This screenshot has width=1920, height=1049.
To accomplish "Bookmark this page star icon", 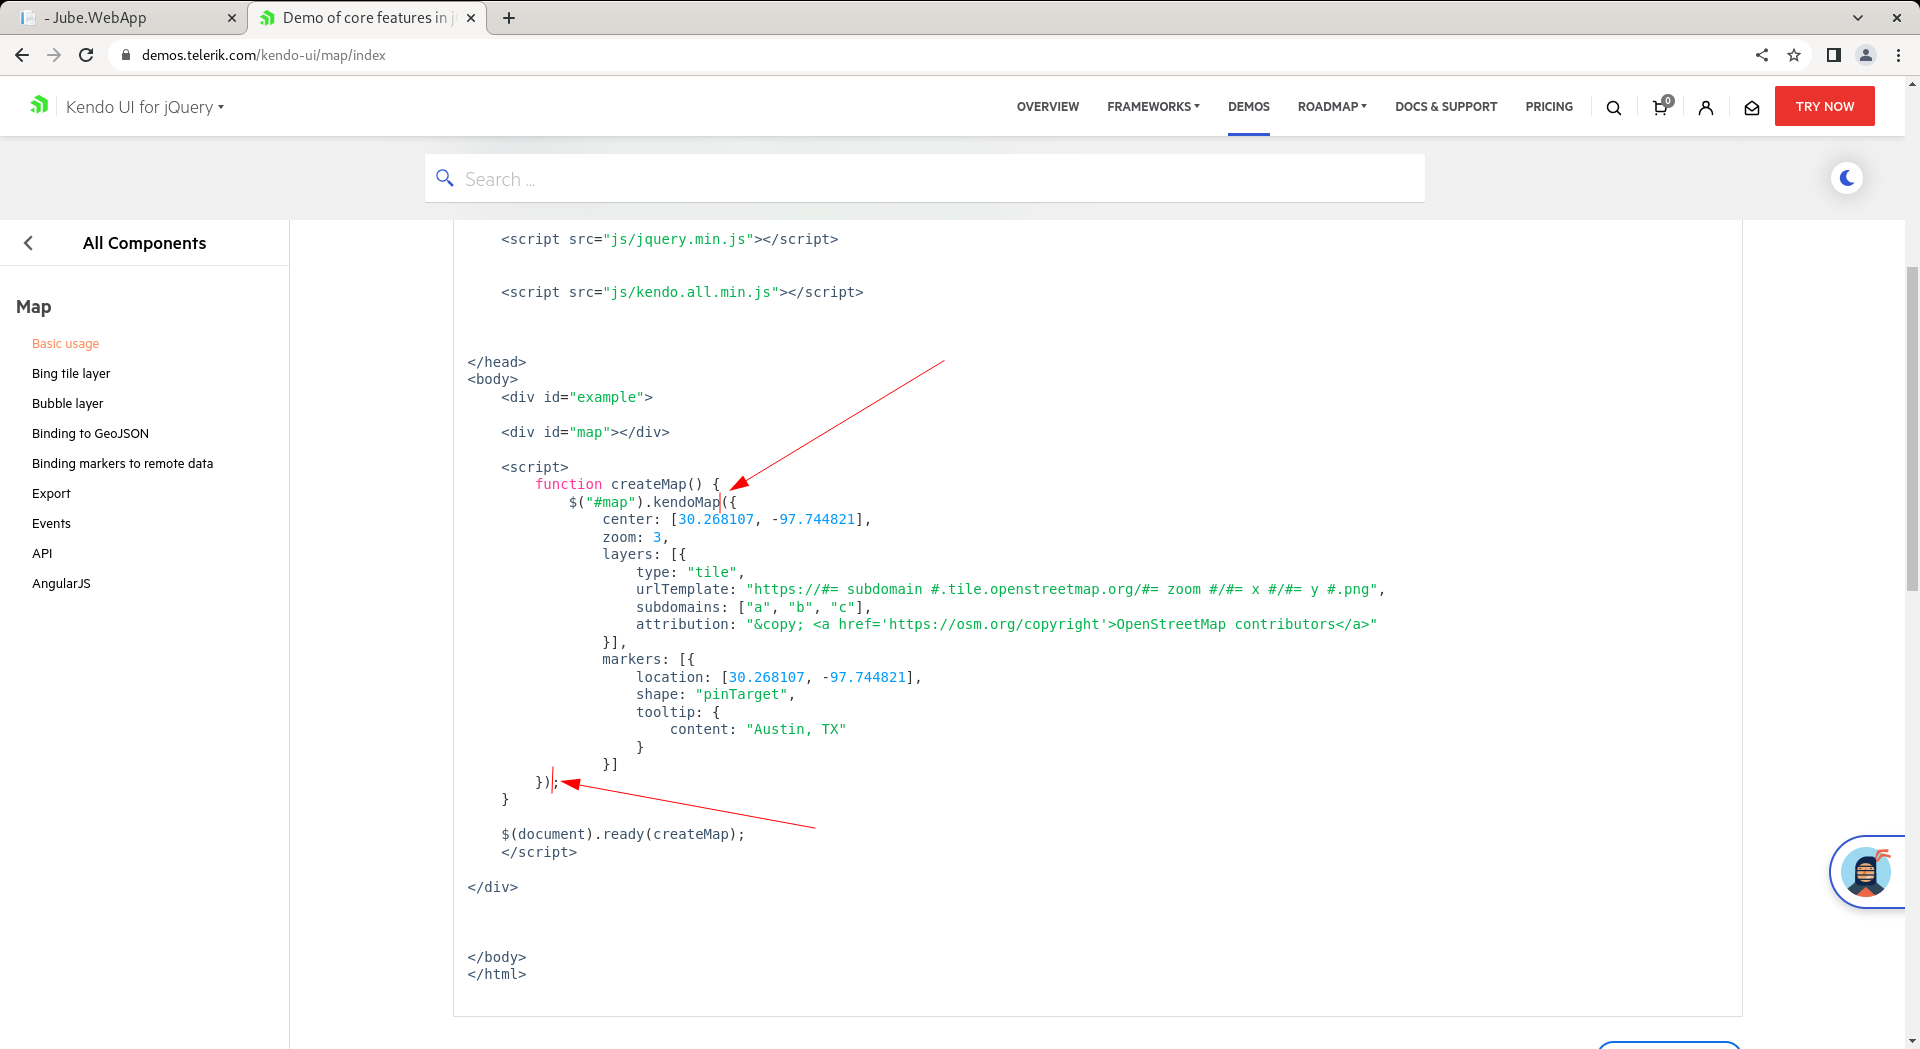I will pos(1794,55).
